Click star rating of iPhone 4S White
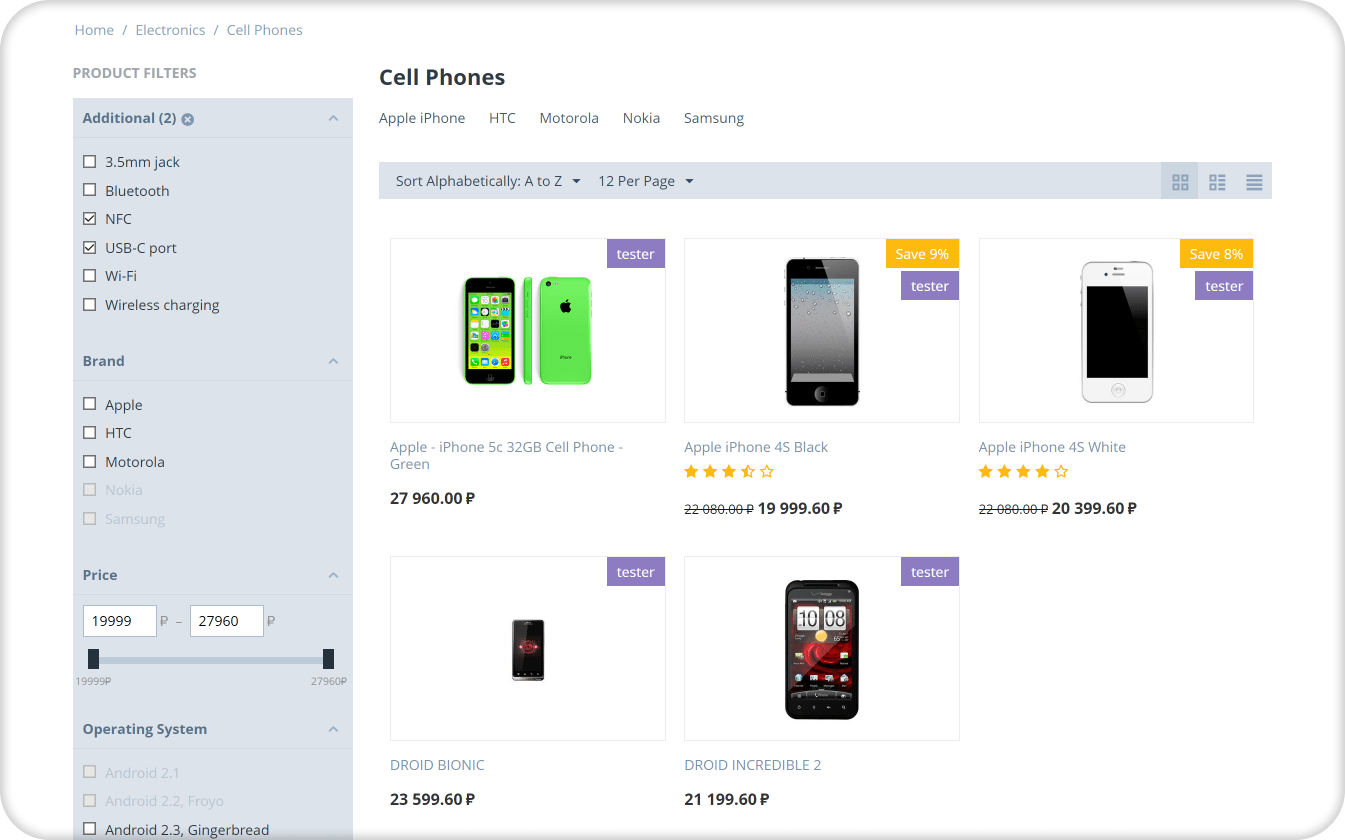This screenshot has height=840, width=1345. point(1023,472)
